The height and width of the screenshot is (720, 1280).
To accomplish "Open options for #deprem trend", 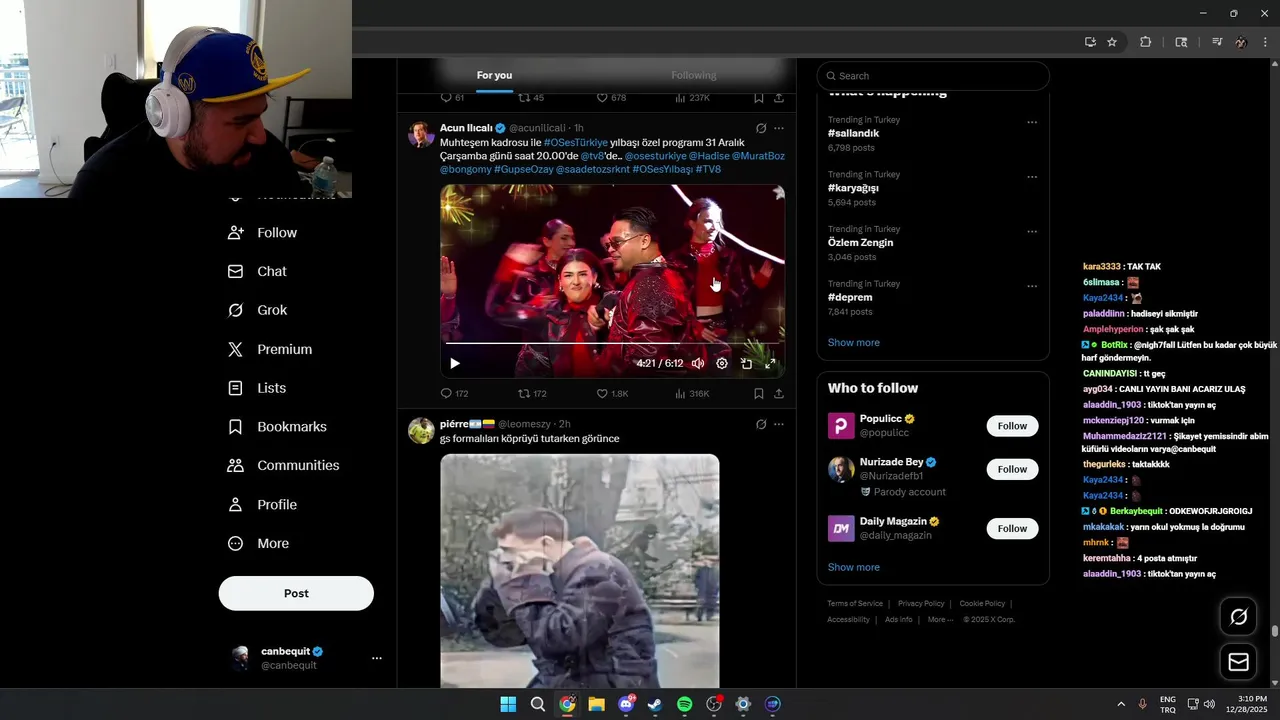I will click(1032, 286).
